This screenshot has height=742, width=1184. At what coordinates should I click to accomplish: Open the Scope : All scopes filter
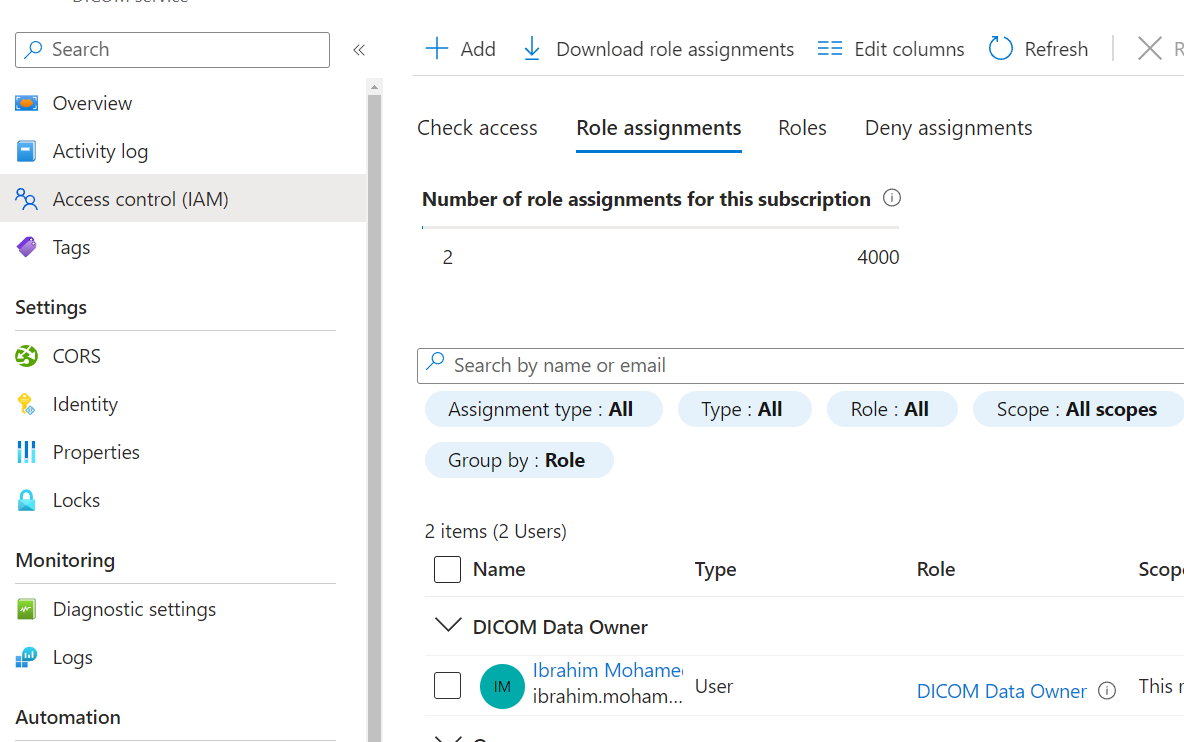(1077, 409)
